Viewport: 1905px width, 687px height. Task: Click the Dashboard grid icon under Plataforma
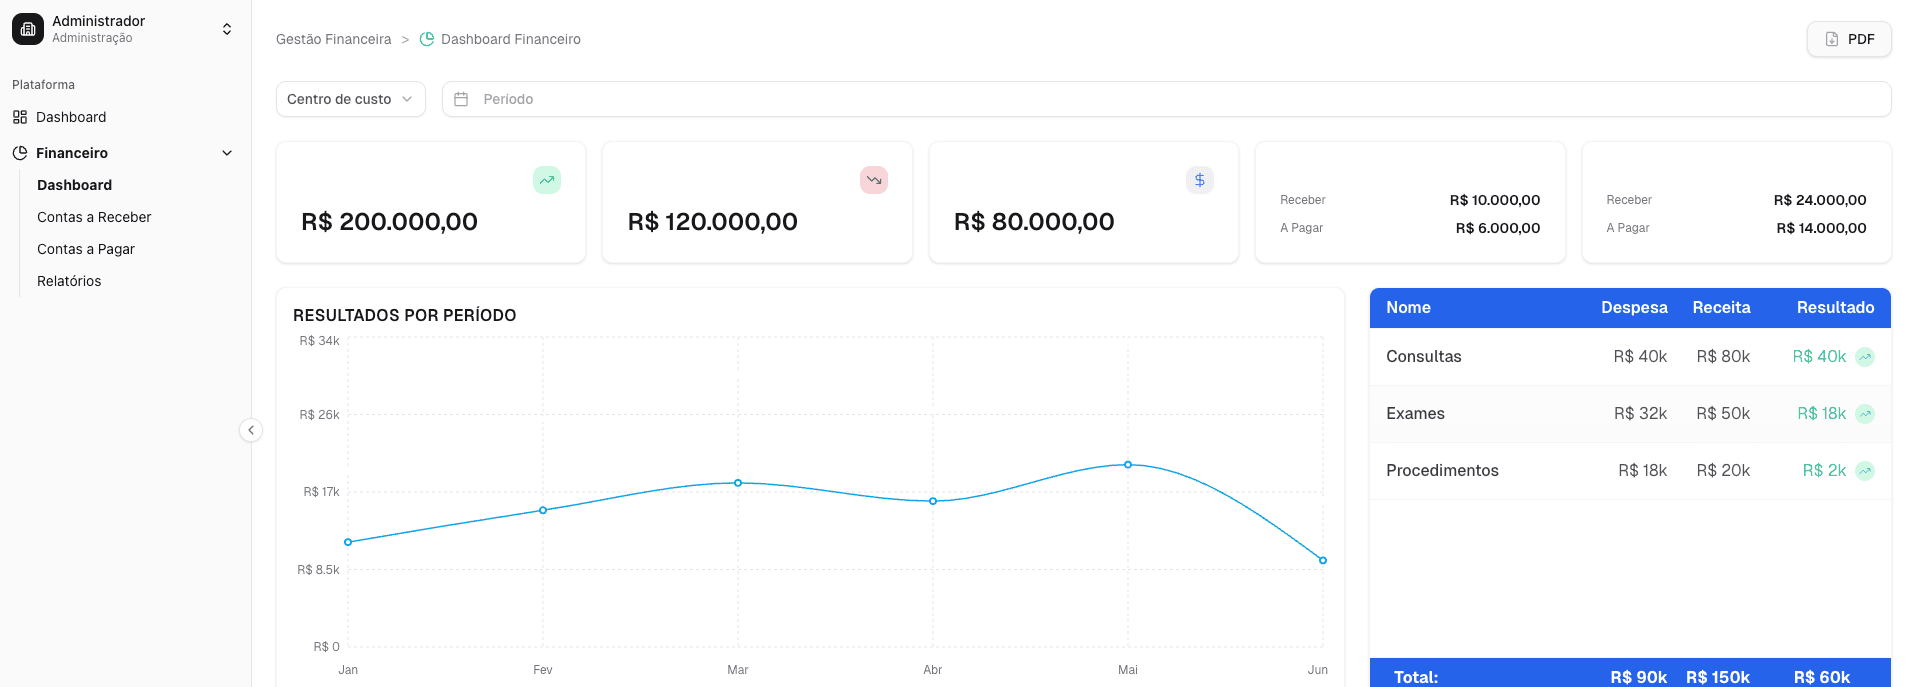click(18, 117)
